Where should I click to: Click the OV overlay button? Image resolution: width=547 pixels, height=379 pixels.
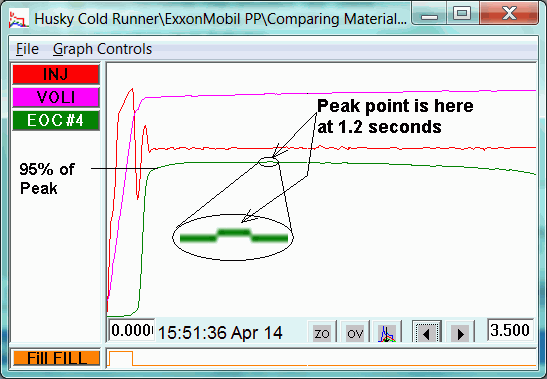[355, 333]
